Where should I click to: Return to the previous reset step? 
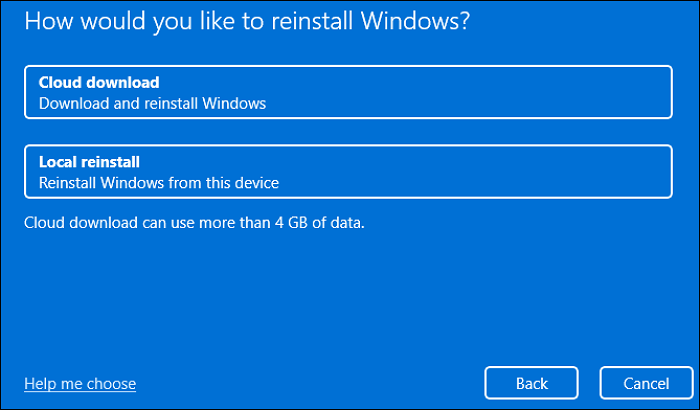click(531, 383)
